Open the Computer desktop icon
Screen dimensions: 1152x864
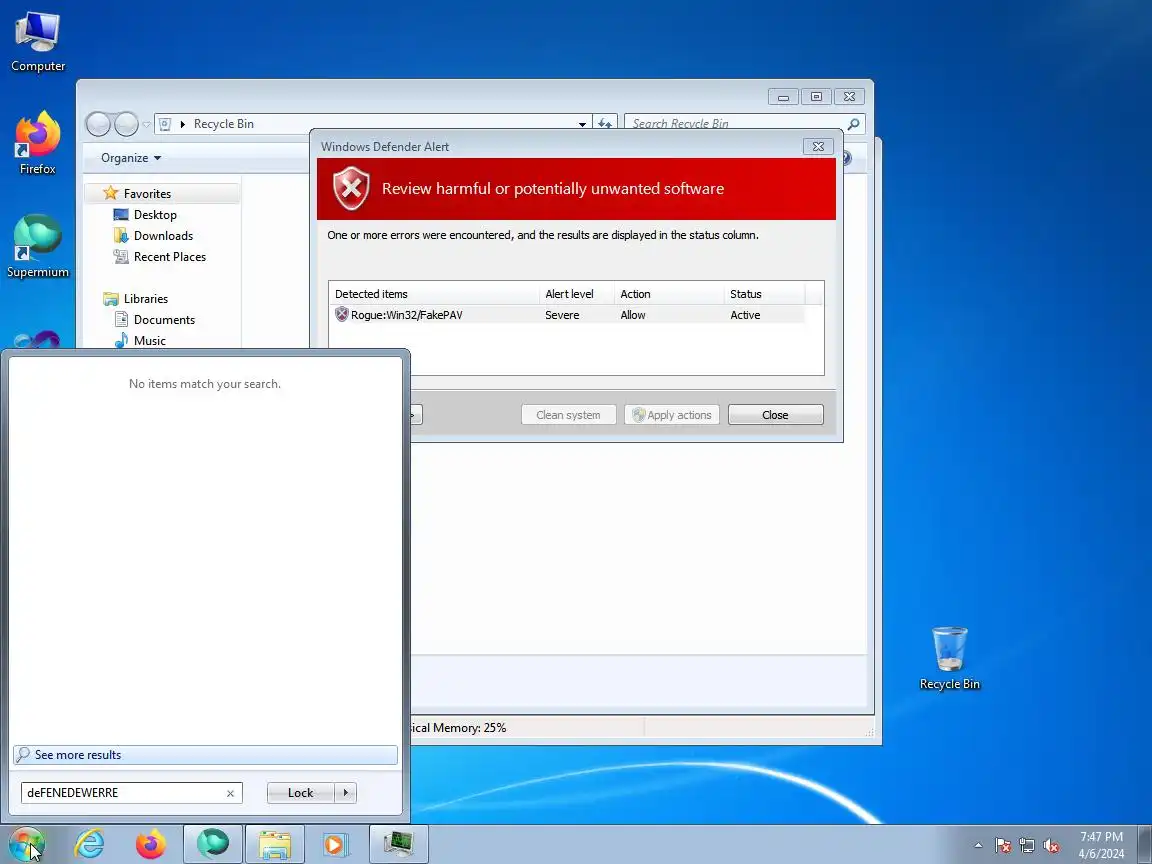(x=37, y=42)
